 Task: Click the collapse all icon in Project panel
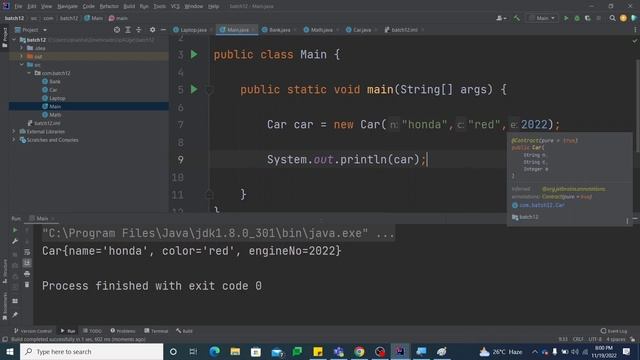click(x=139, y=30)
